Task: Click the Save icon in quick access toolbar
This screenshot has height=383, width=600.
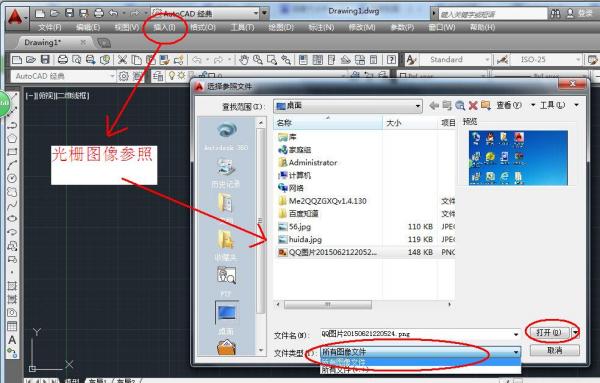Action: click(x=69, y=13)
